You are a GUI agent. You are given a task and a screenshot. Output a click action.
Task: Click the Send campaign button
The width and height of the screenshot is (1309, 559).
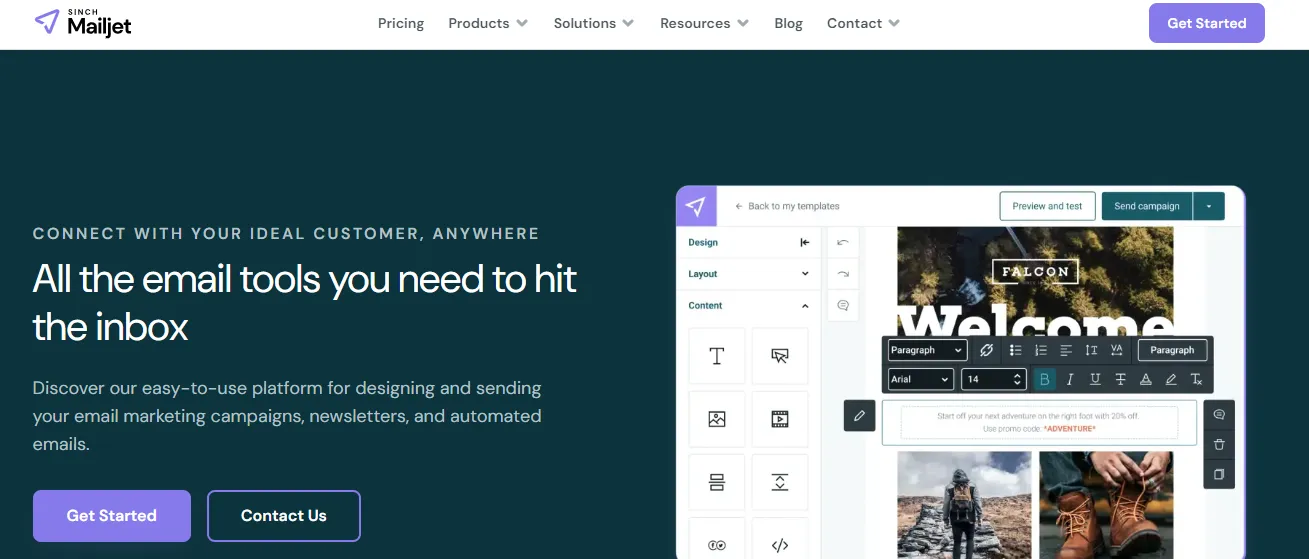[1146, 206]
